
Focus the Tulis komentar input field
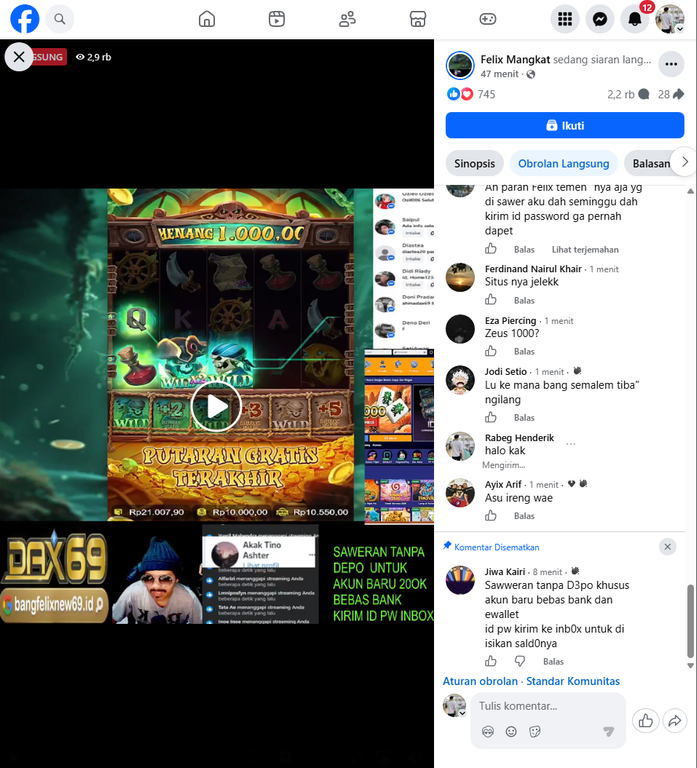(548, 706)
